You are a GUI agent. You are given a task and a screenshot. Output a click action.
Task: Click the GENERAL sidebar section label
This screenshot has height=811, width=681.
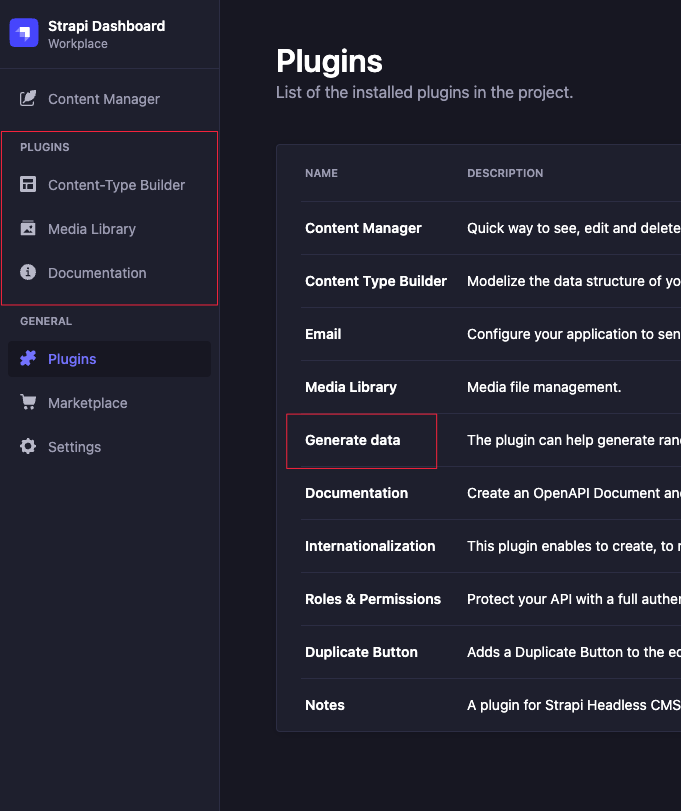pos(46,321)
